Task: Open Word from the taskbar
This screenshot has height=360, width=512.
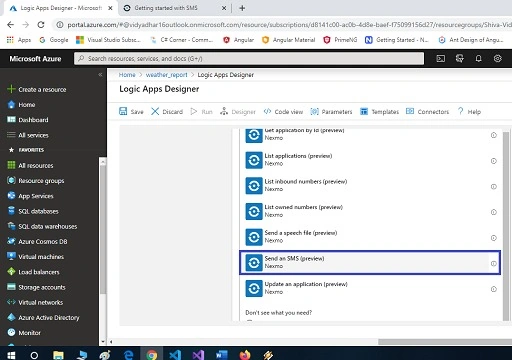Action: click(x=221, y=355)
